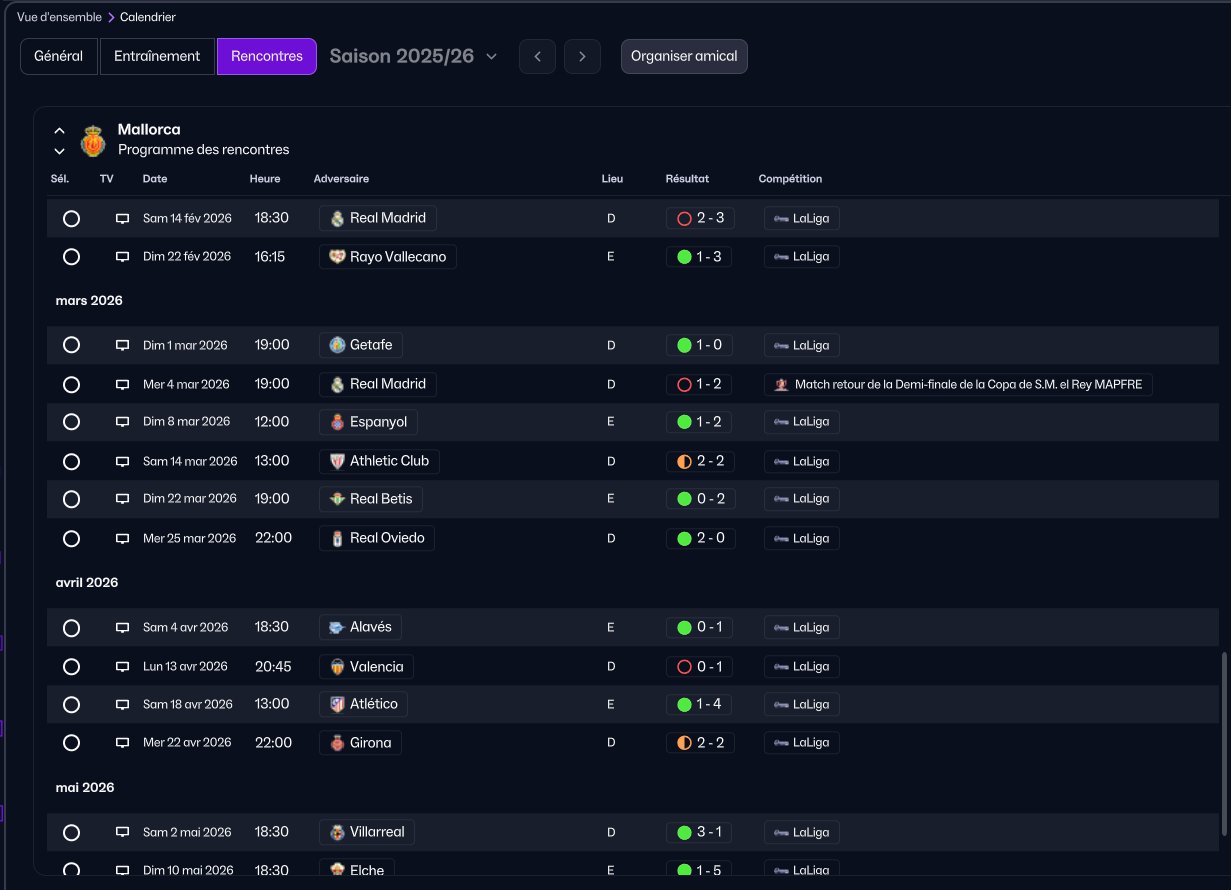Click the Mallorca club crest icon
The height and width of the screenshot is (890, 1231).
click(93, 140)
